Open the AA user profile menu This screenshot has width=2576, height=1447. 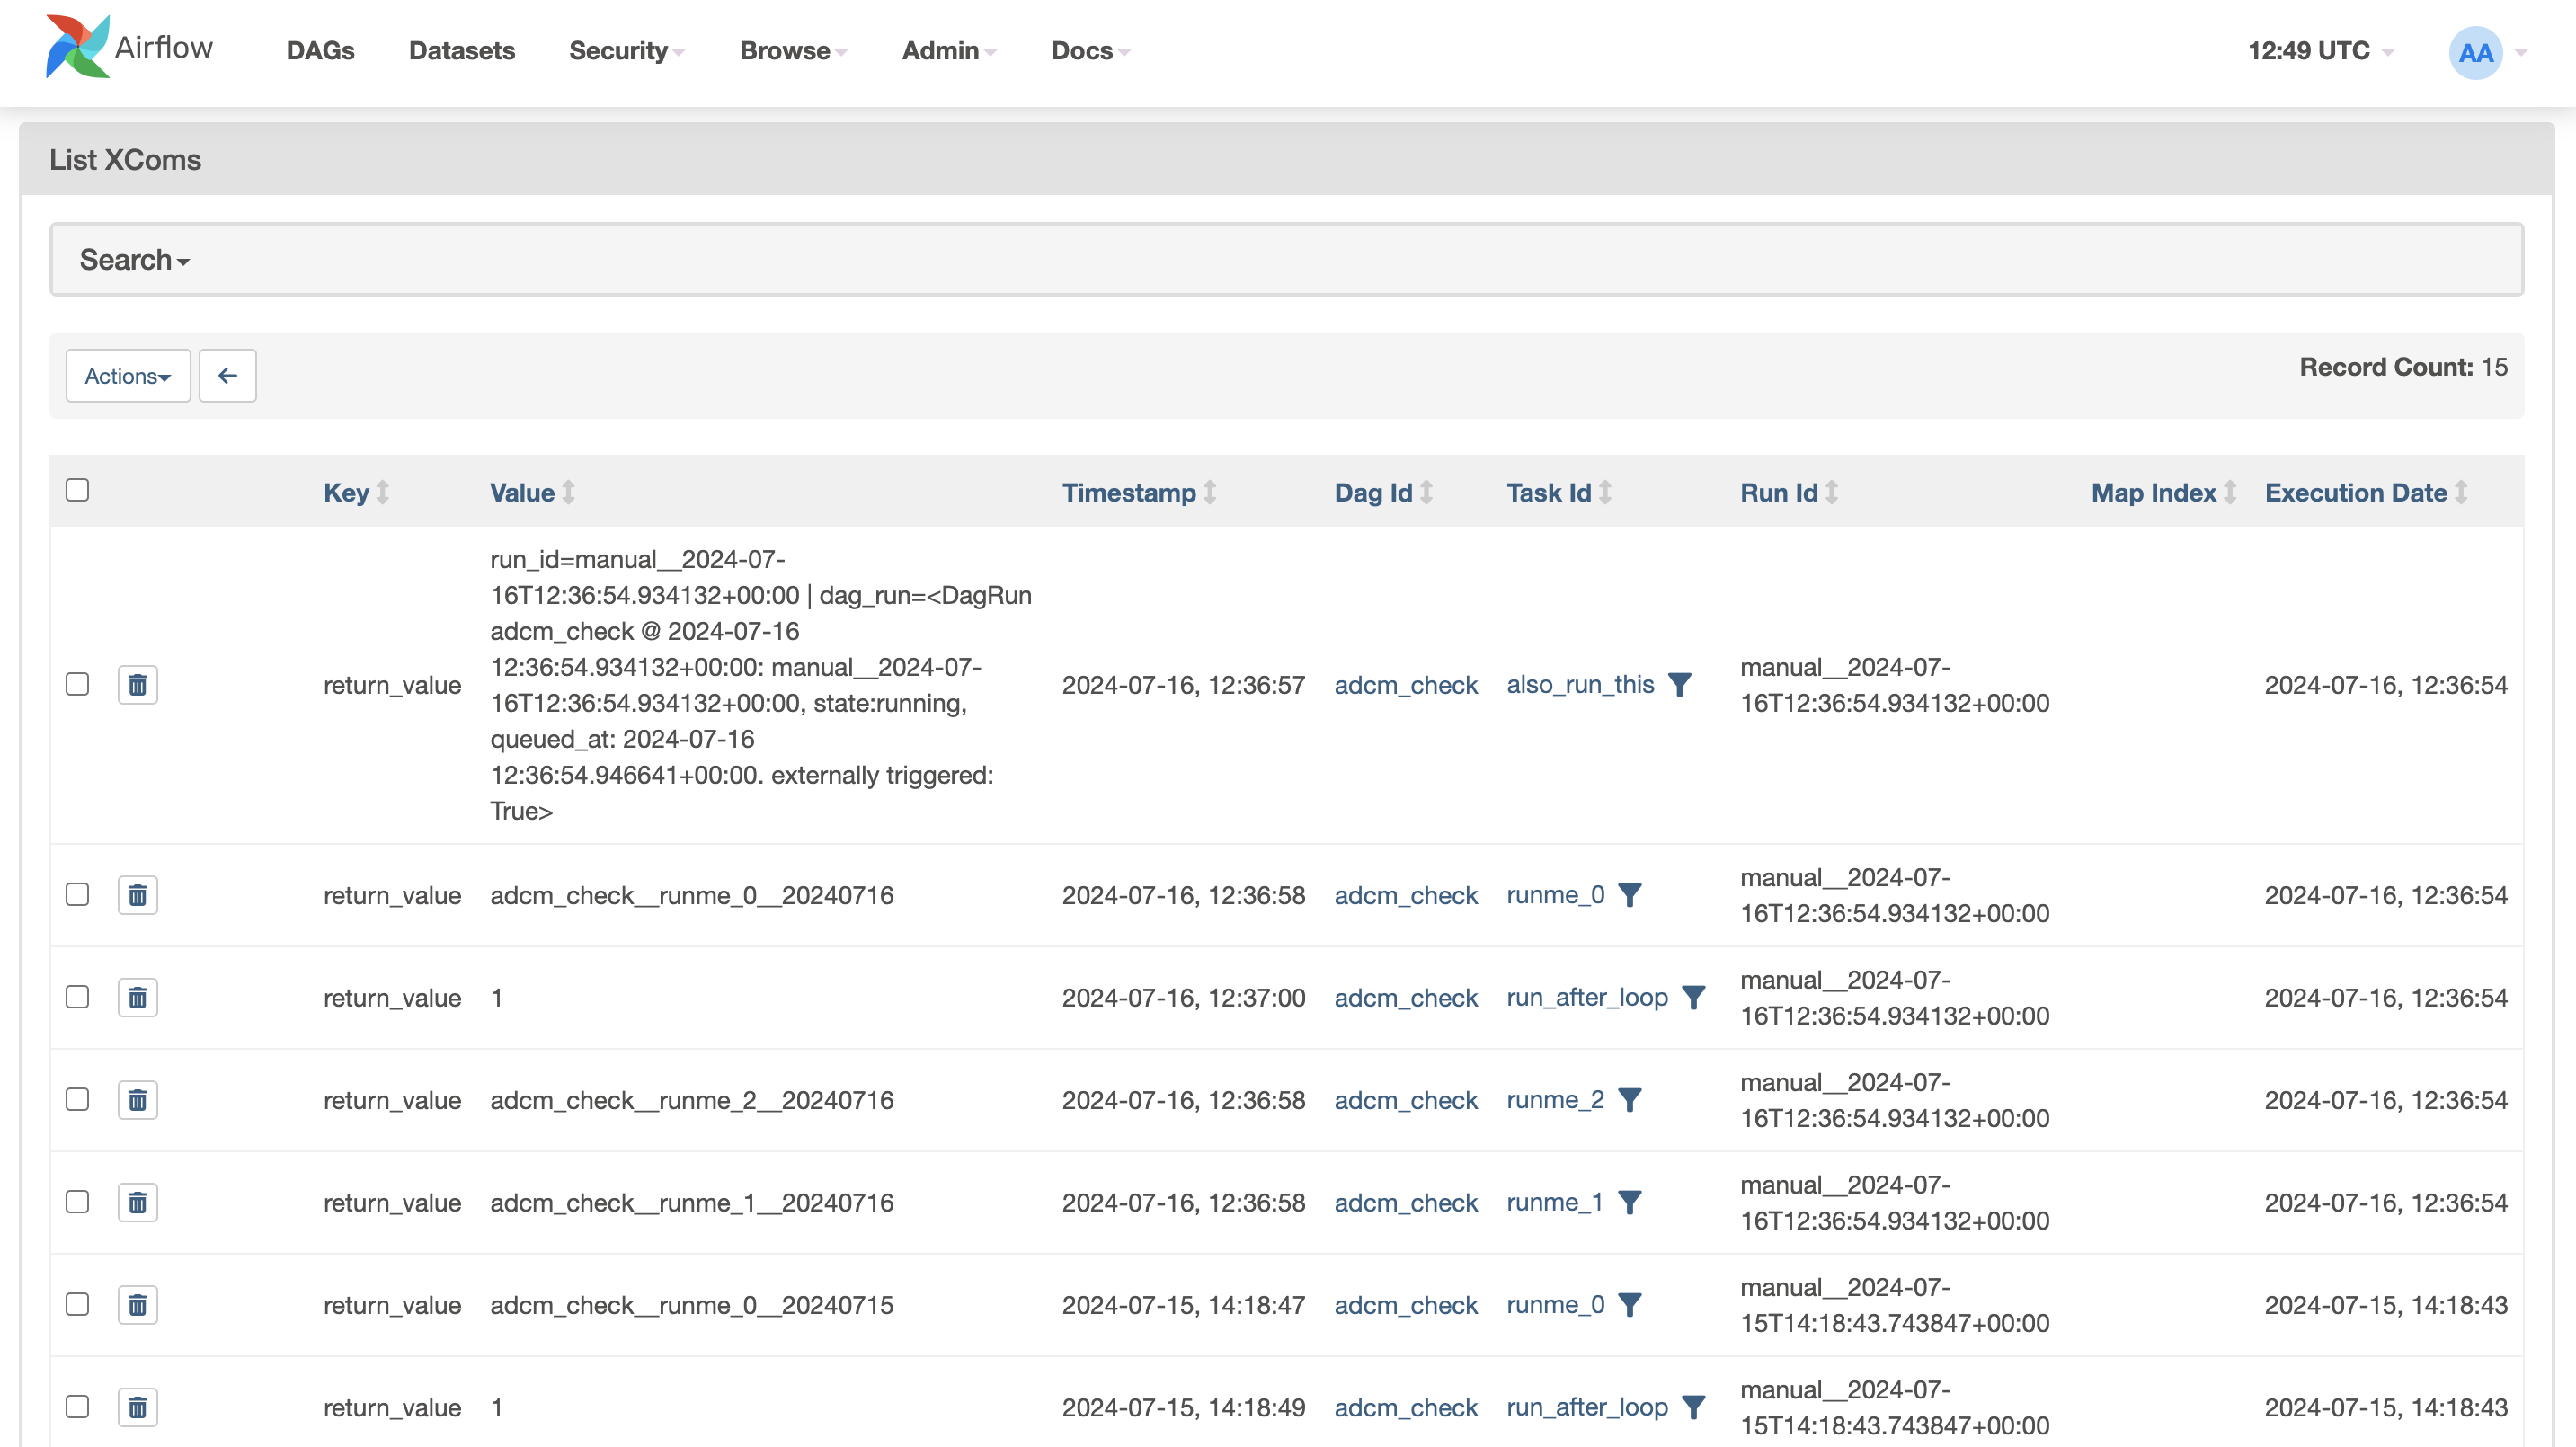(x=2475, y=51)
